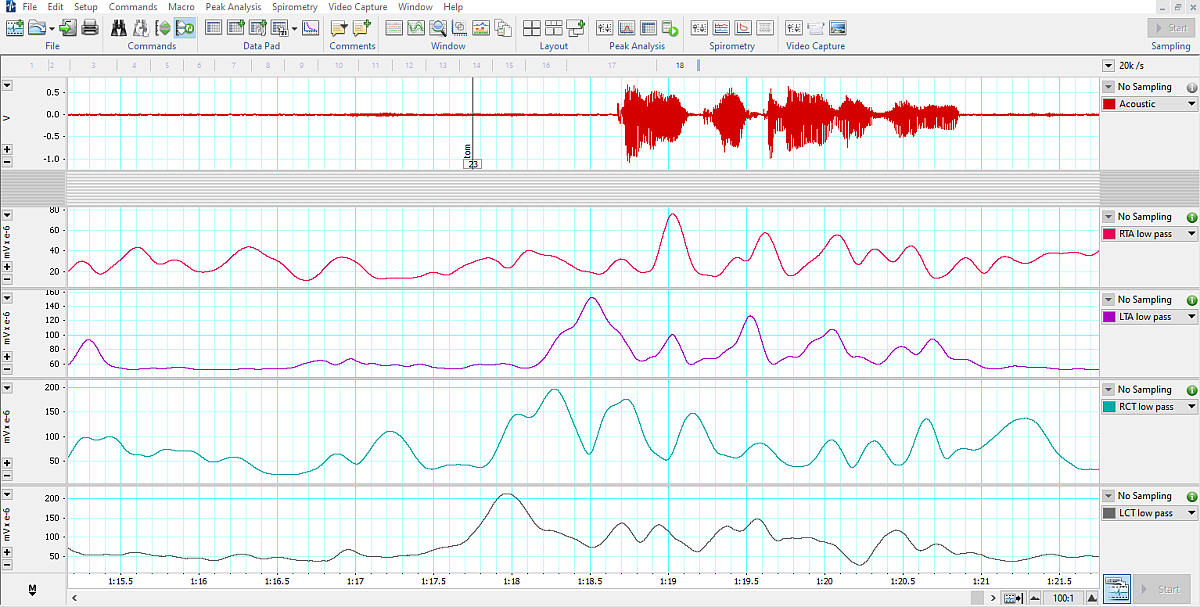Open Peak Analysis view graph icon
This screenshot has height=607, width=1200.
(627, 28)
